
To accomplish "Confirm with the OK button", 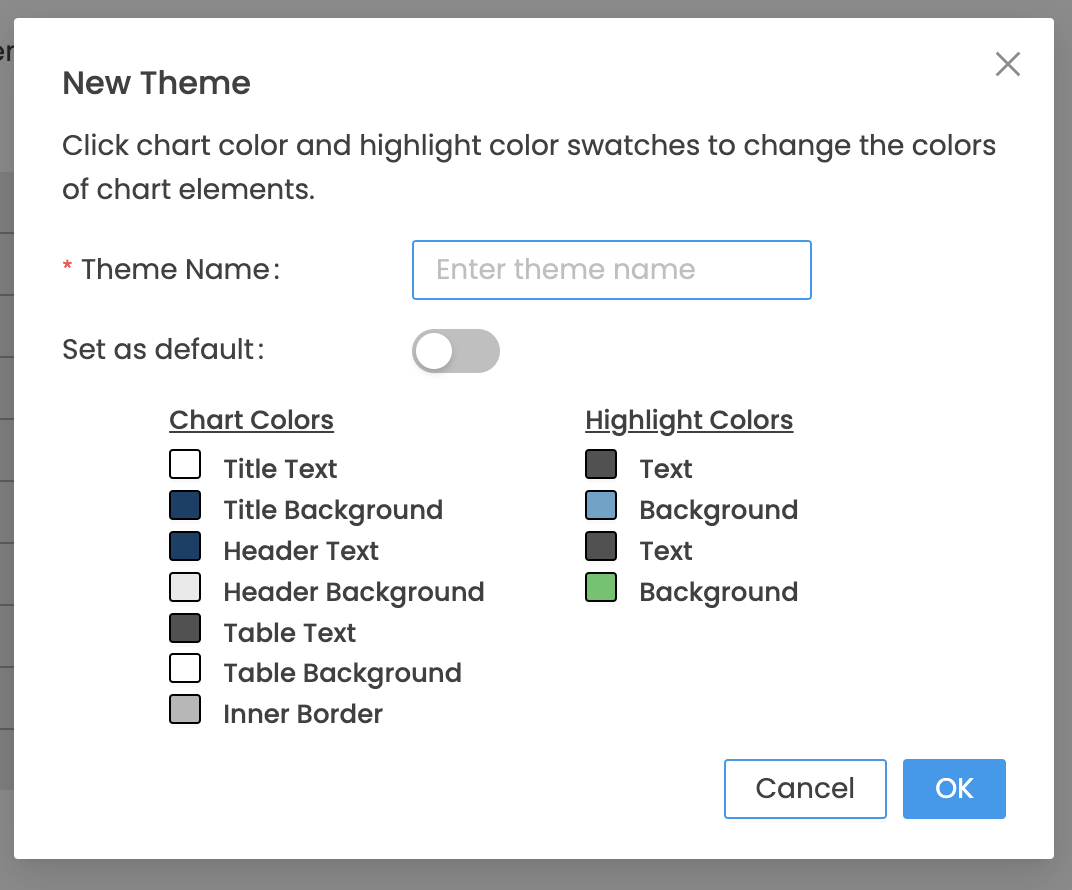I will [x=954, y=789].
